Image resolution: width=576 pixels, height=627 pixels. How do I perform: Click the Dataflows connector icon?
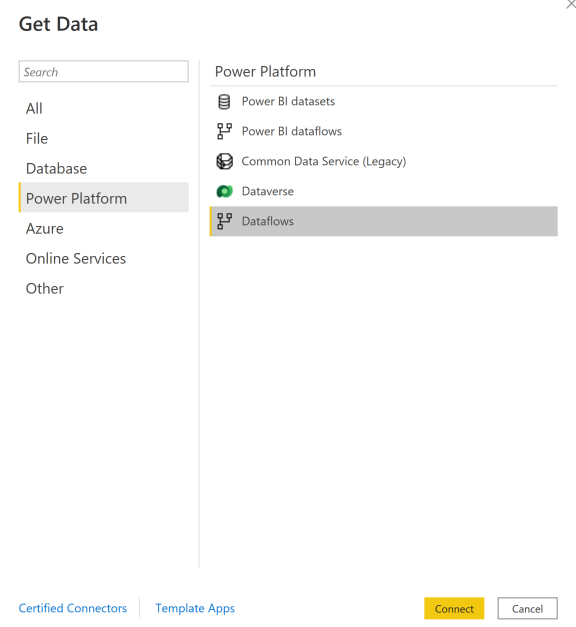224,221
